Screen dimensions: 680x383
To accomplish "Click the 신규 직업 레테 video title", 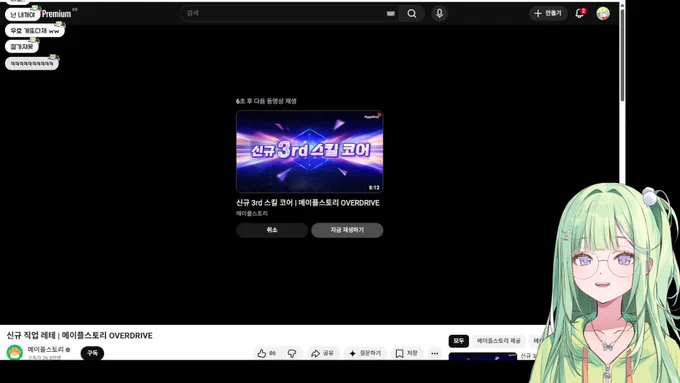I will (x=79, y=336).
